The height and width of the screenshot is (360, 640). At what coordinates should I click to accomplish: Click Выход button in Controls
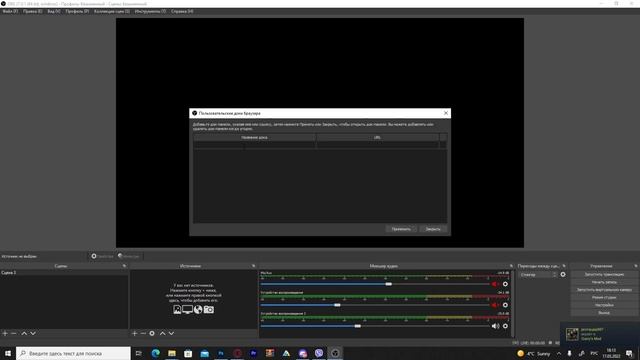(604, 313)
